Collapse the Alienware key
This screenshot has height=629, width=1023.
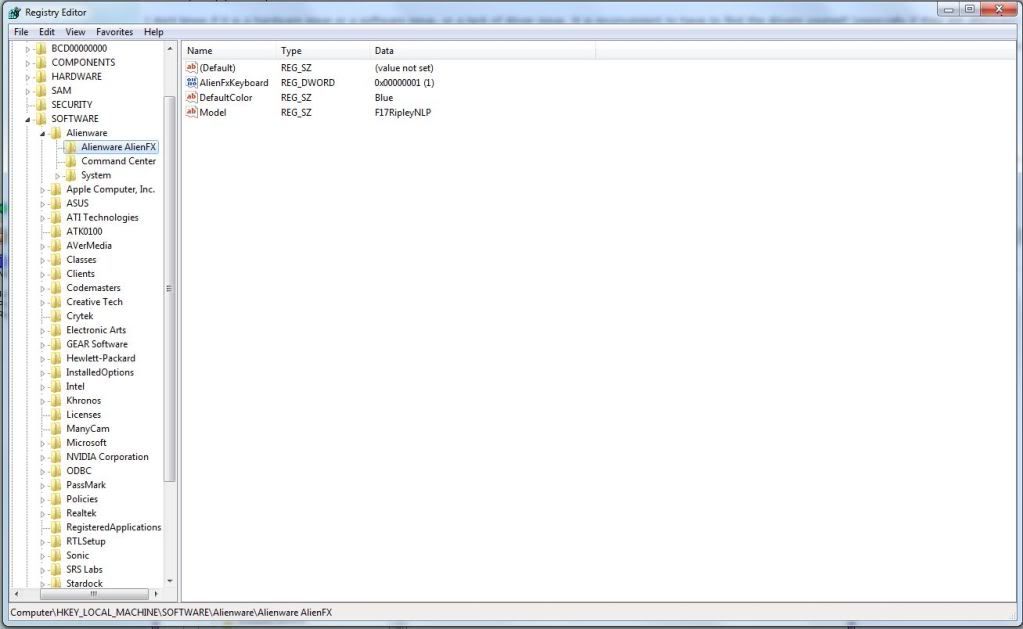pyautogui.click(x=42, y=133)
